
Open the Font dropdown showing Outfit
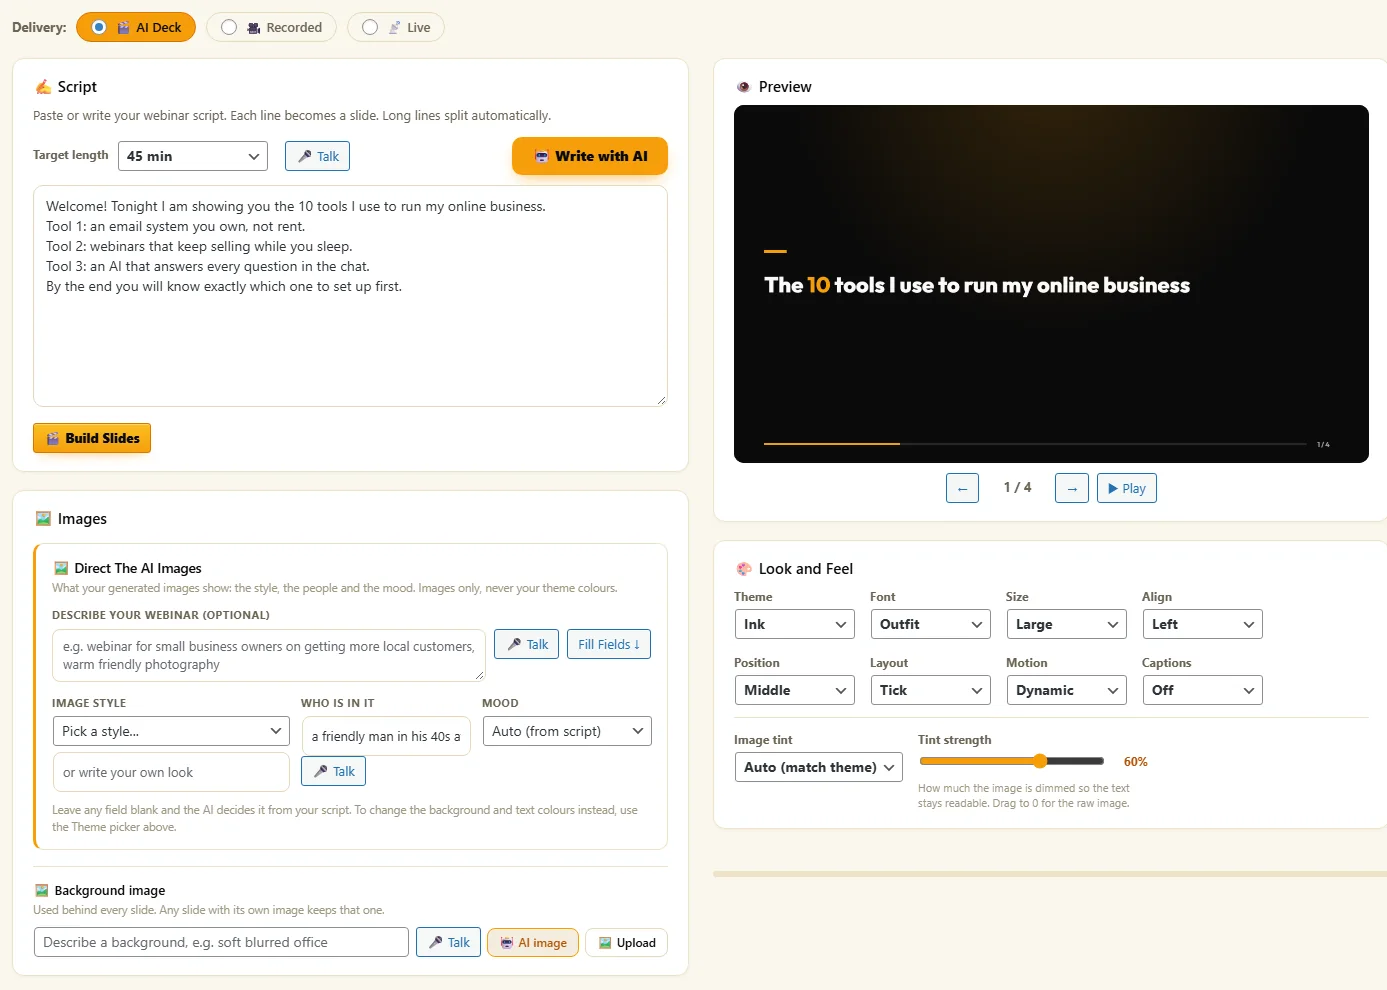(x=930, y=624)
